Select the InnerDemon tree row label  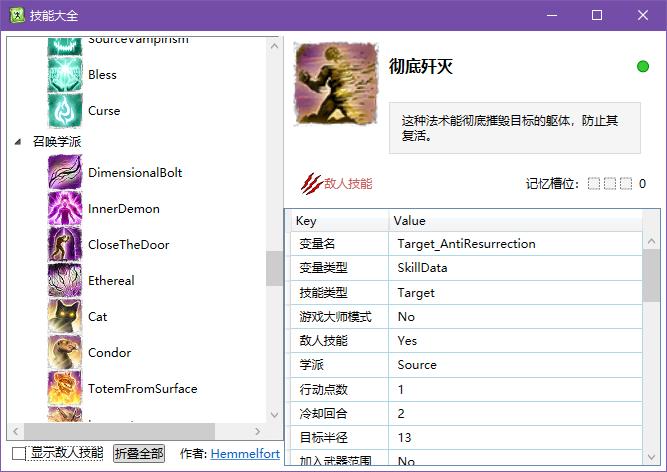pos(124,209)
